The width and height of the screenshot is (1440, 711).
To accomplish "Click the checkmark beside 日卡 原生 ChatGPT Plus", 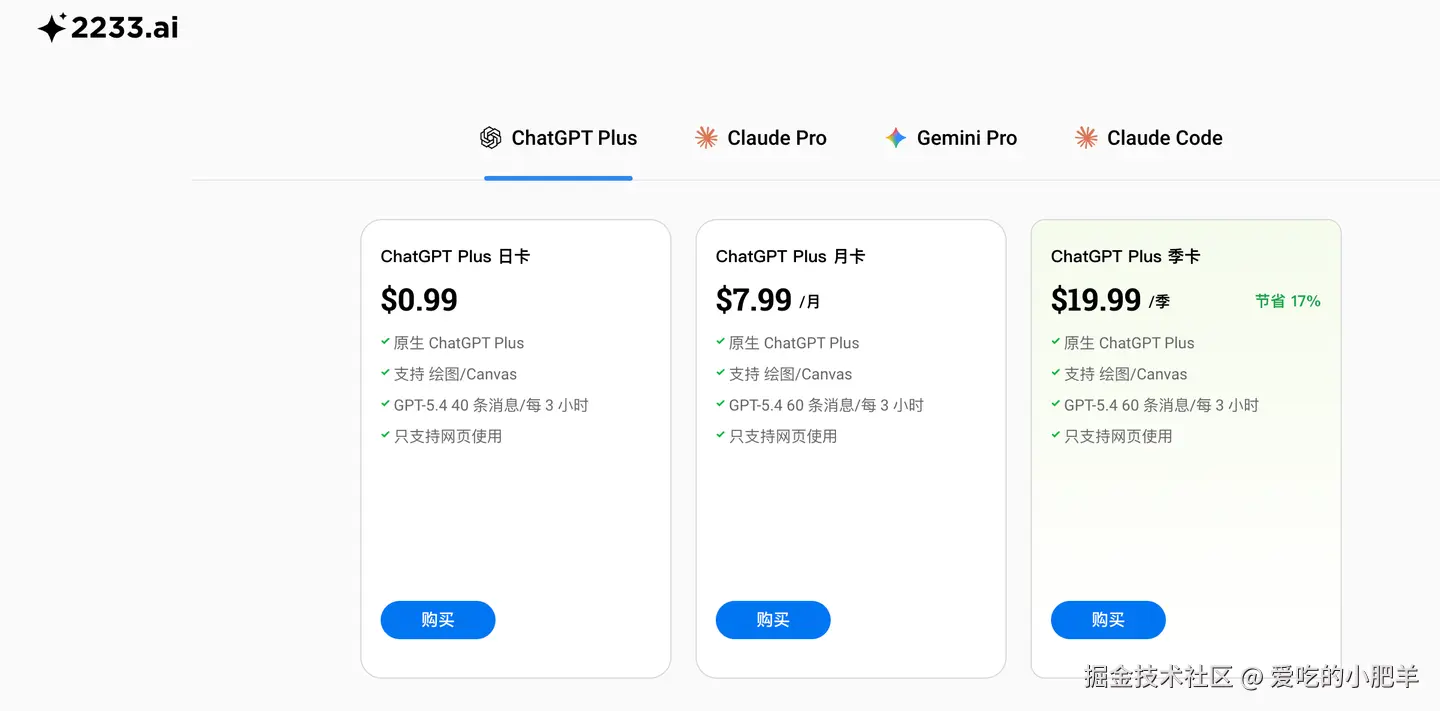I will 385,342.
